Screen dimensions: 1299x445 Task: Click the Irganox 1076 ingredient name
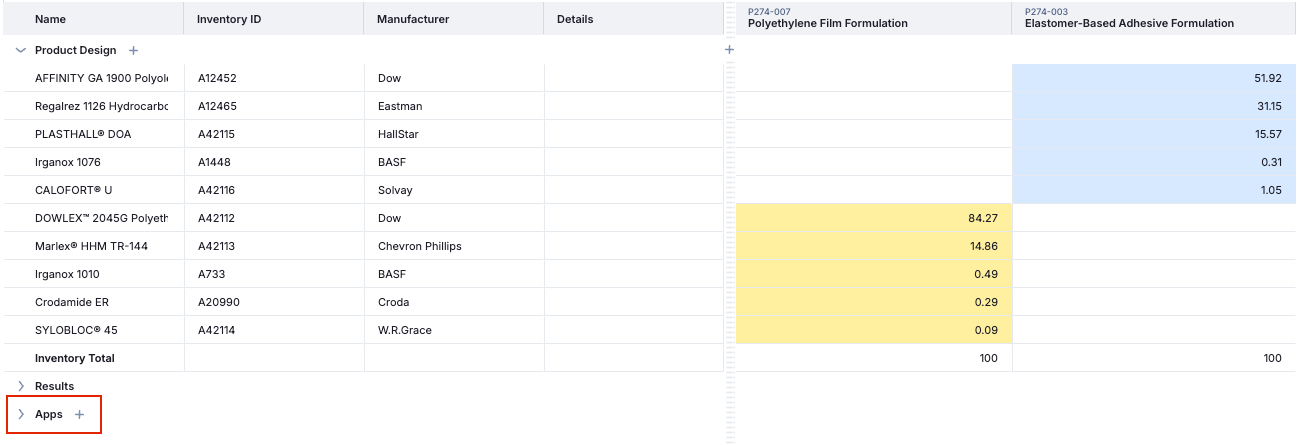click(x=68, y=162)
